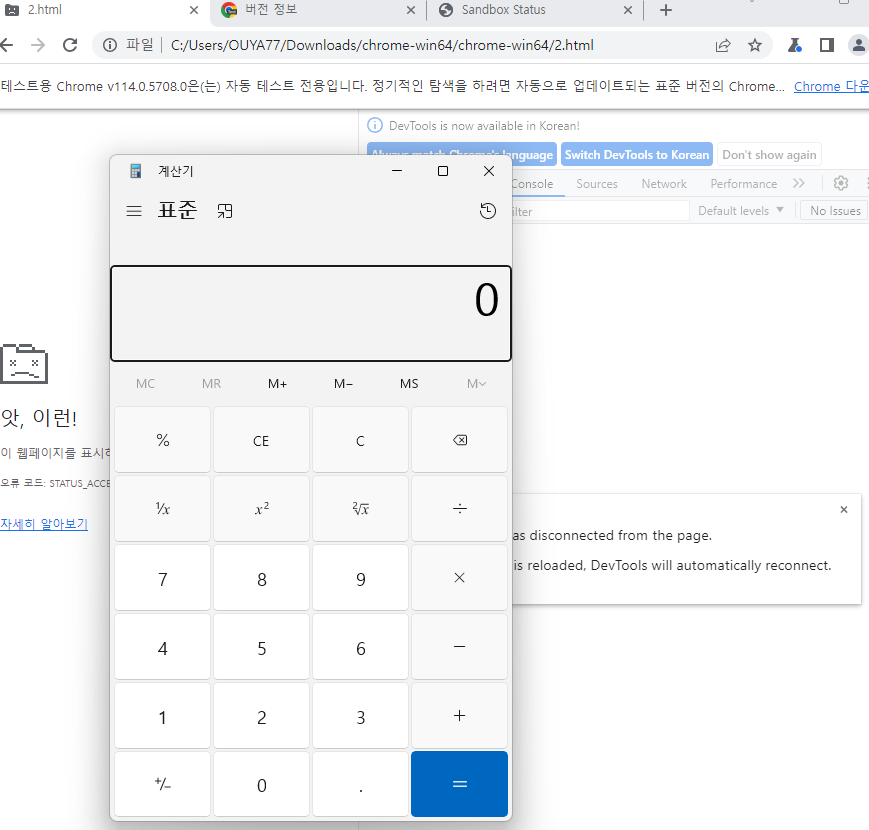
Task: Open Chrome Labs flask icon
Action: [x=795, y=45]
